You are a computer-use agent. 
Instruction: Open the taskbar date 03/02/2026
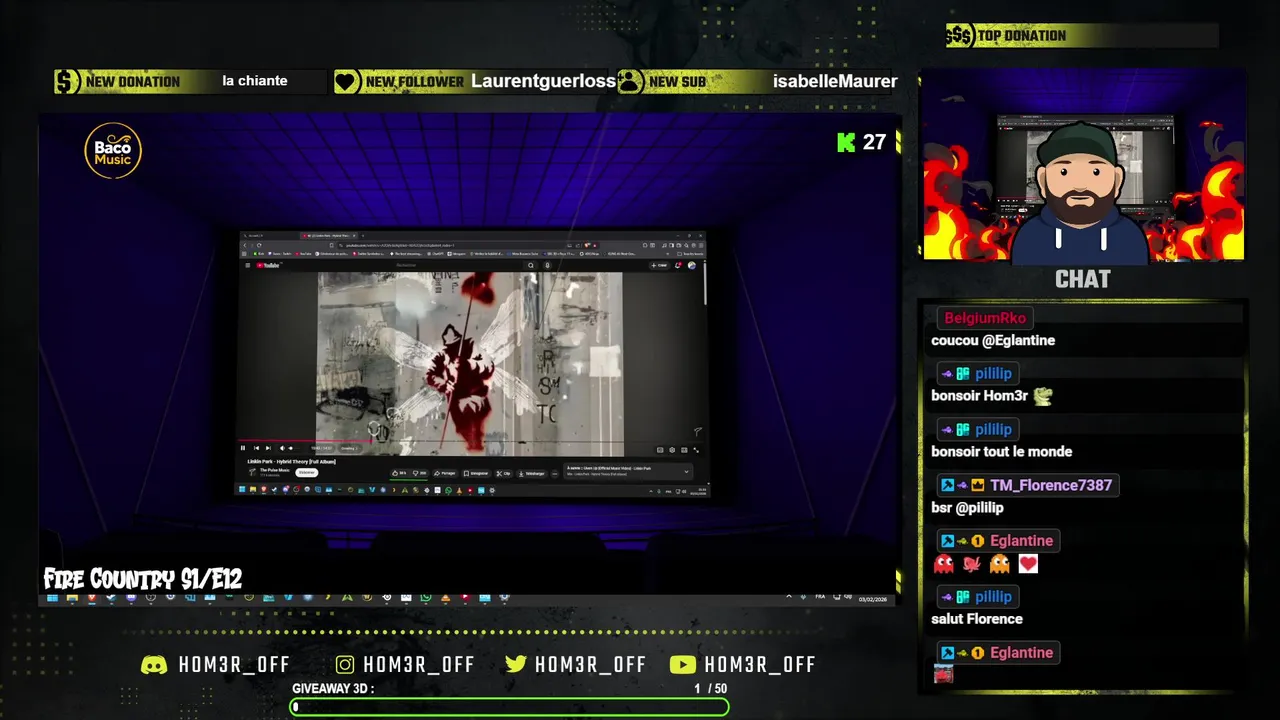click(x=873, y=599)
